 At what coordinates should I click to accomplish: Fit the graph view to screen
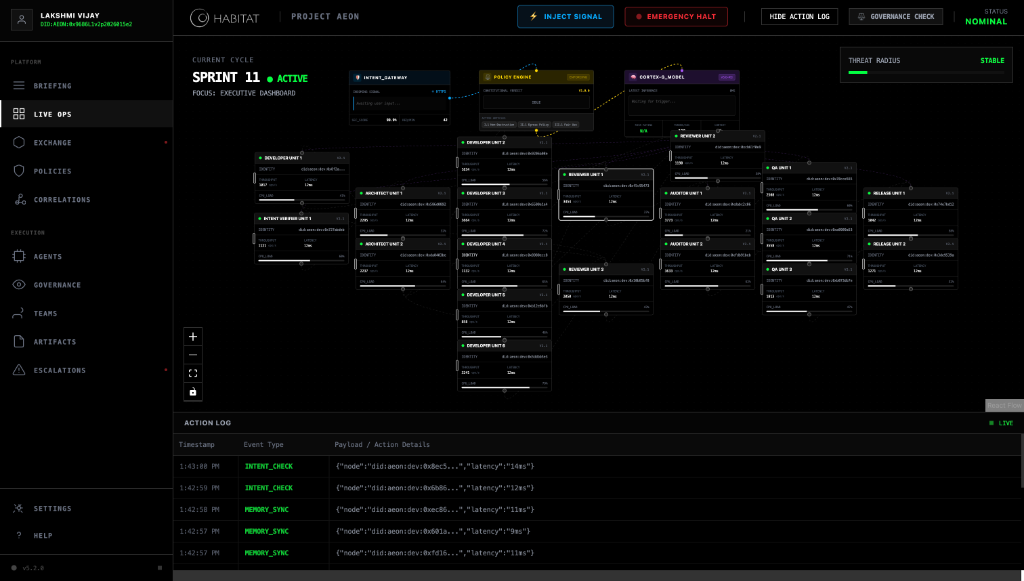[193, 373]
